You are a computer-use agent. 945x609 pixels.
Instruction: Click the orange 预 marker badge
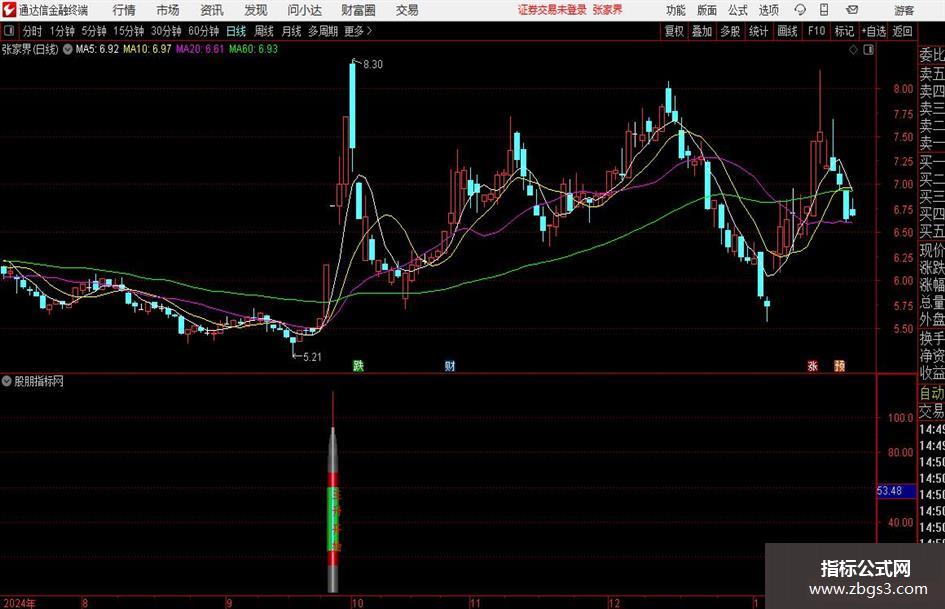840,365
